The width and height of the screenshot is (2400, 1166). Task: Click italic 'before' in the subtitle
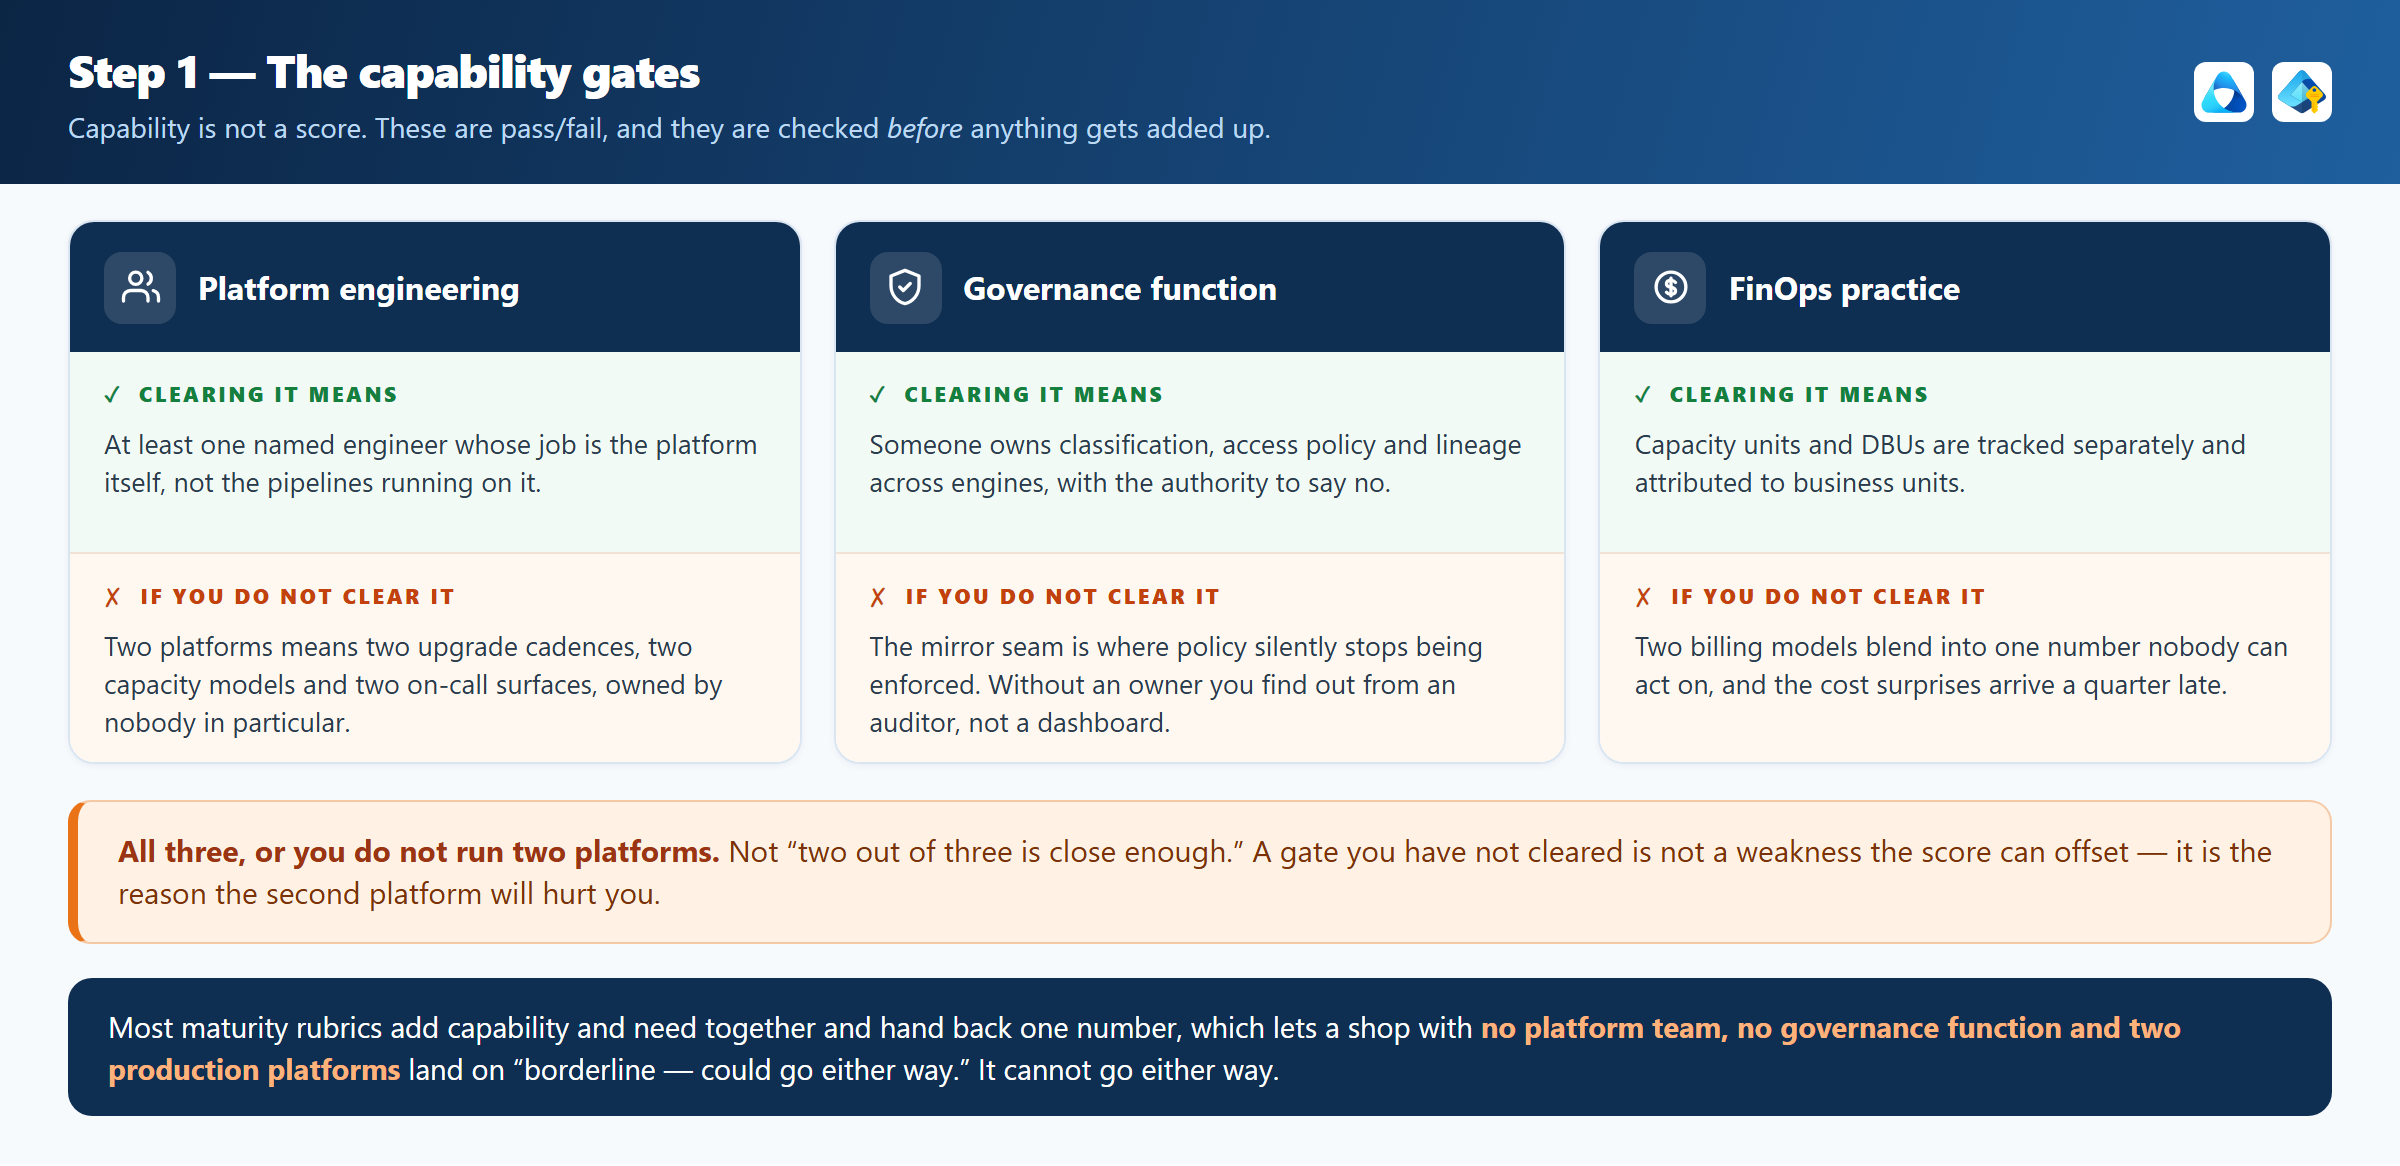924,129
